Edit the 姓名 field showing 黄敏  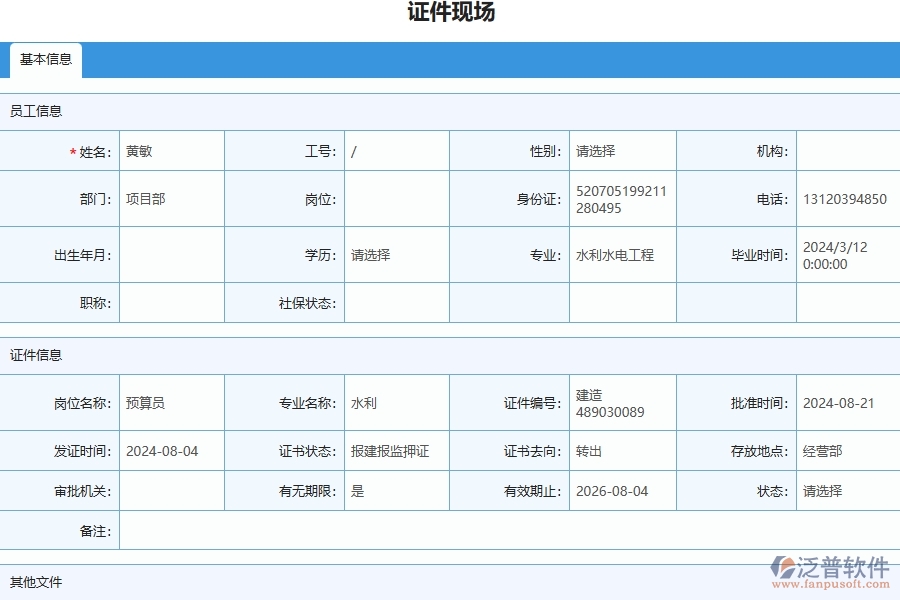[170, 151]
